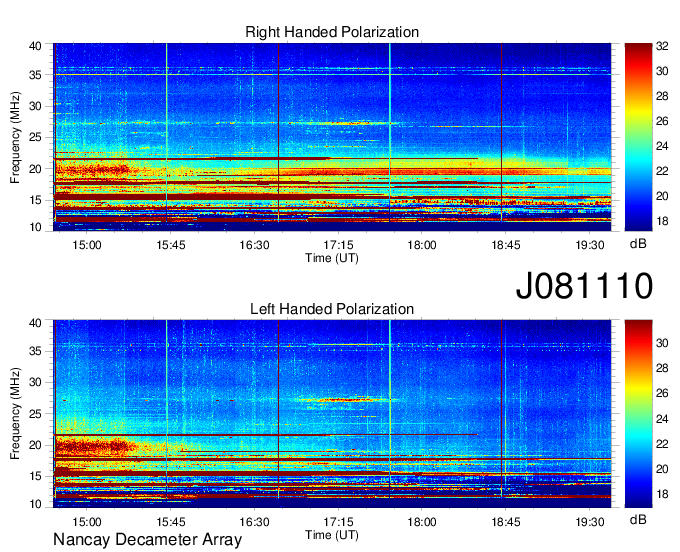Click 35 MHz tick on Left Handed frequency axis

pos(35,351)
